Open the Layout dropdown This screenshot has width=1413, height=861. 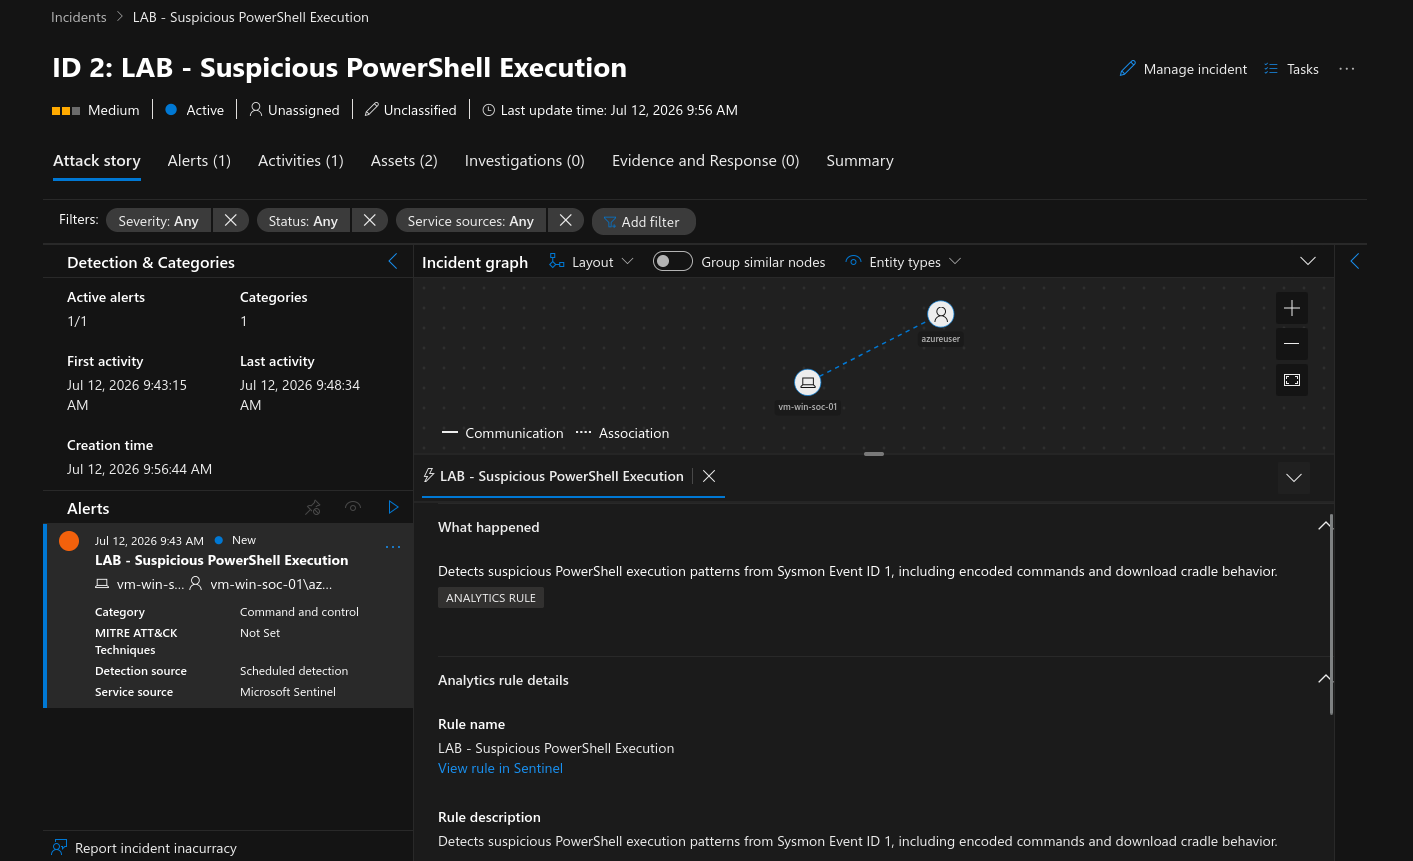(592, 262)
